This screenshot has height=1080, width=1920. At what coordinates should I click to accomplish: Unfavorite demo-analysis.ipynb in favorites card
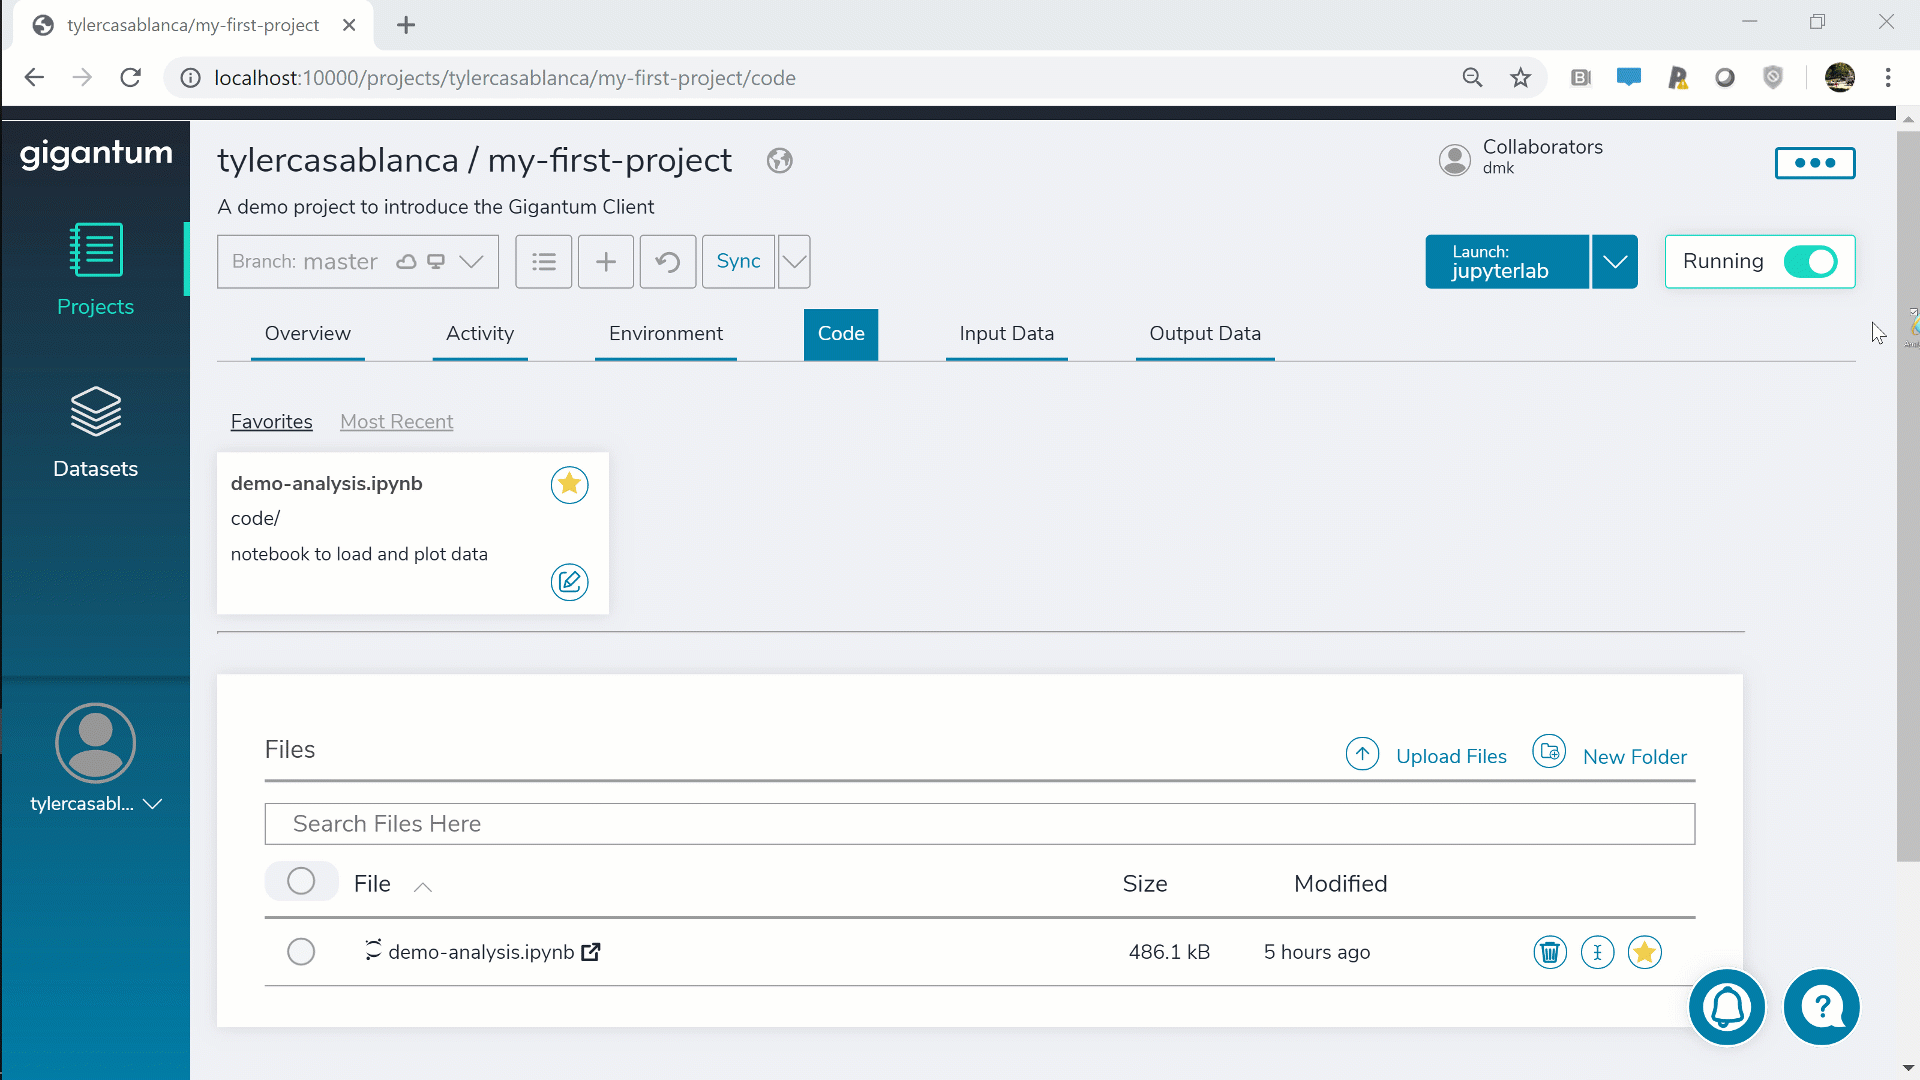(570, 485)
